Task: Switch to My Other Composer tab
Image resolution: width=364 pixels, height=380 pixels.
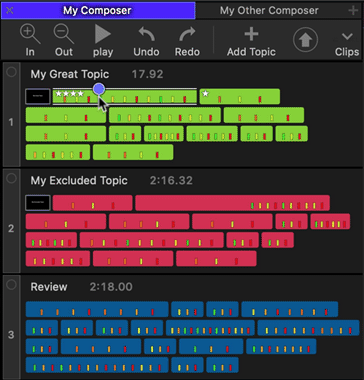Action: 269,10
